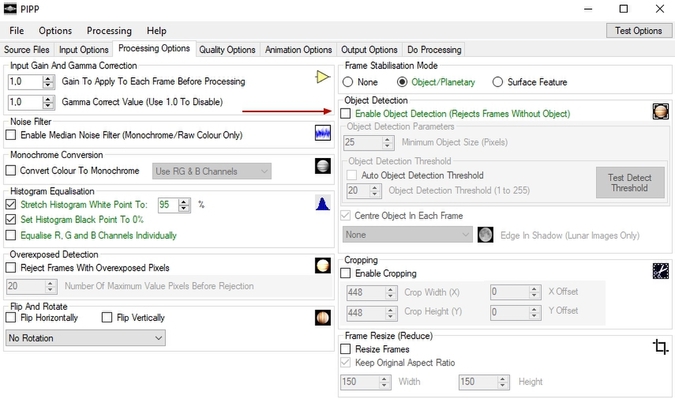This screenshot has height=403, width=675.
Task: Click the monochrome conversion sphere icon
Action: [322, 167]
